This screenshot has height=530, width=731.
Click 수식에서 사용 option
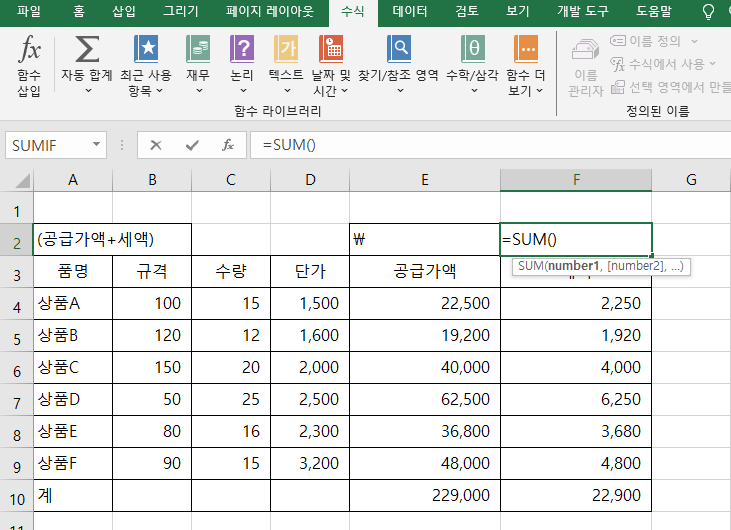coord(657,64)
